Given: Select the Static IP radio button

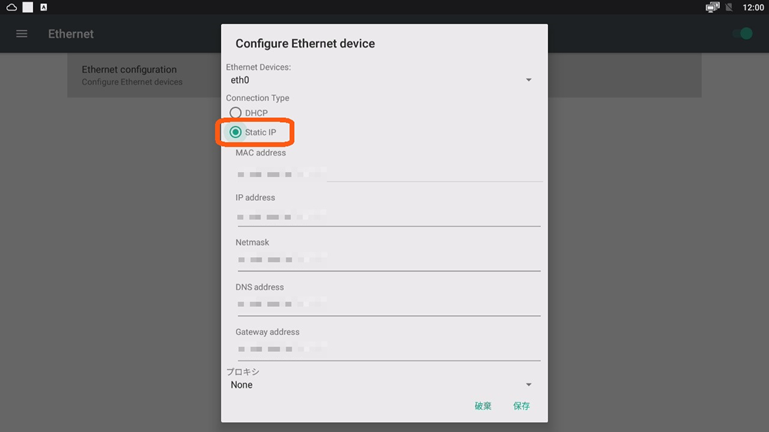Looking at the screenshot, I should click(235, 132).
